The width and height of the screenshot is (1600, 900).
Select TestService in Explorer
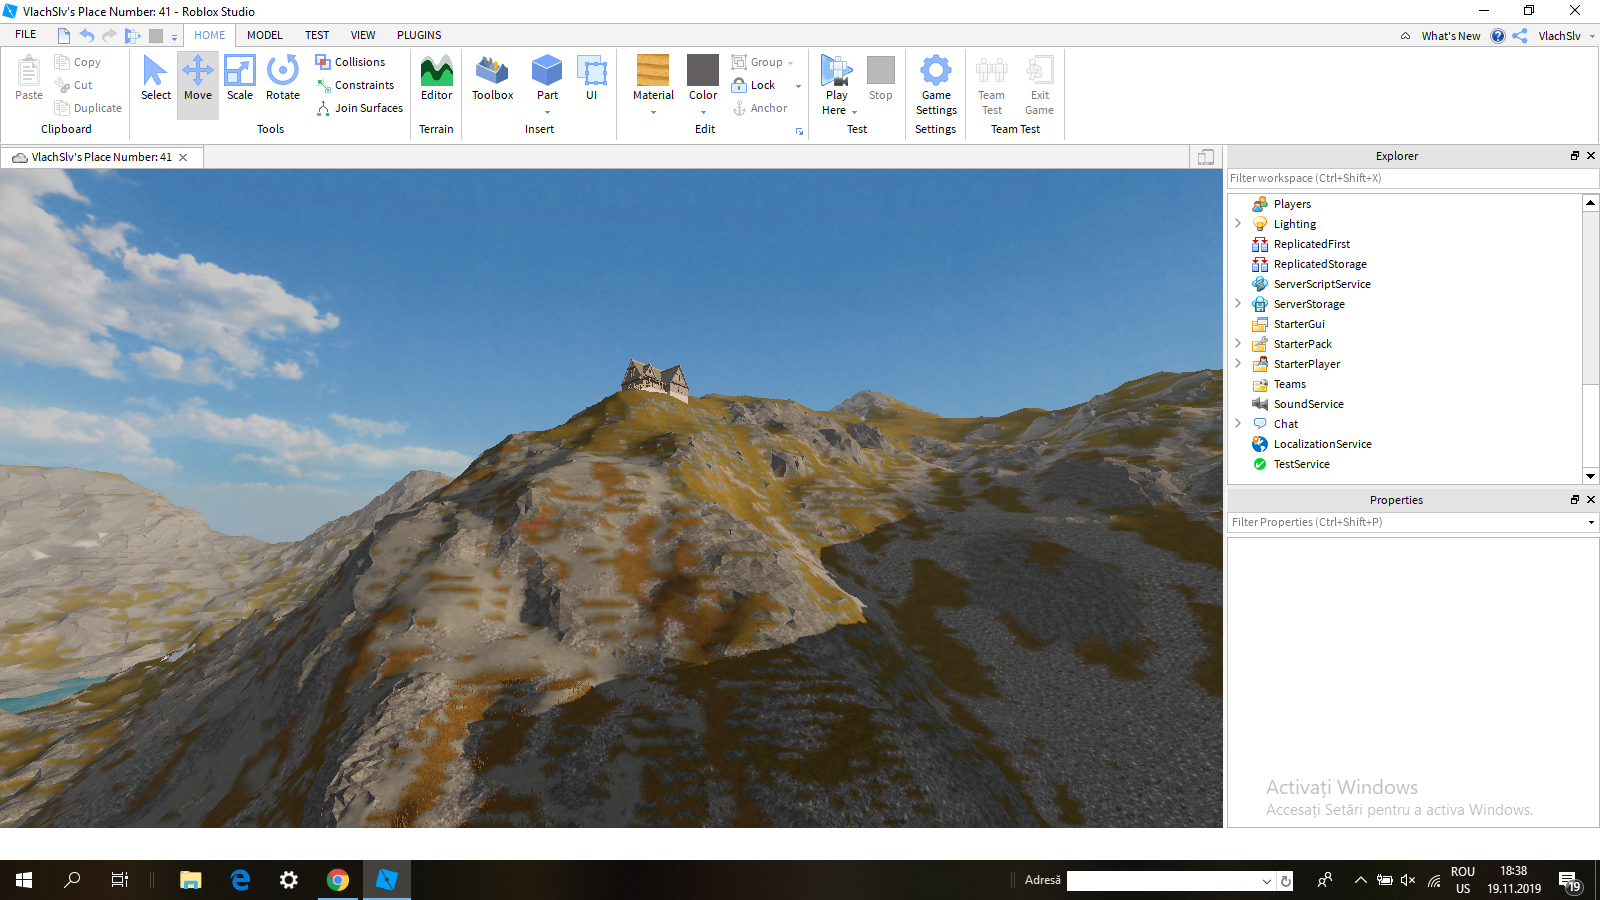tap(1301, 464)
